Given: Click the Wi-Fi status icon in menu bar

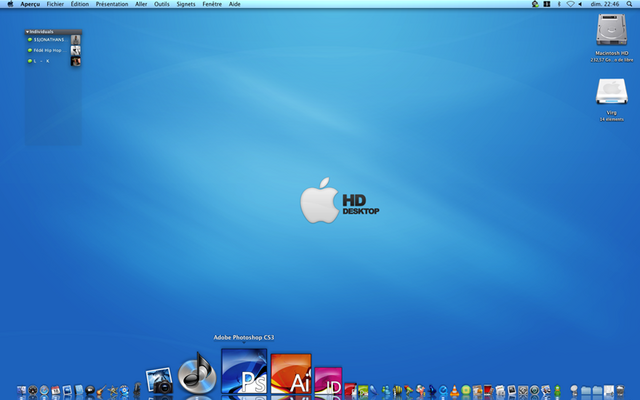Looking at the screenshot, I should pyautogui.click(x=571, y=4).
